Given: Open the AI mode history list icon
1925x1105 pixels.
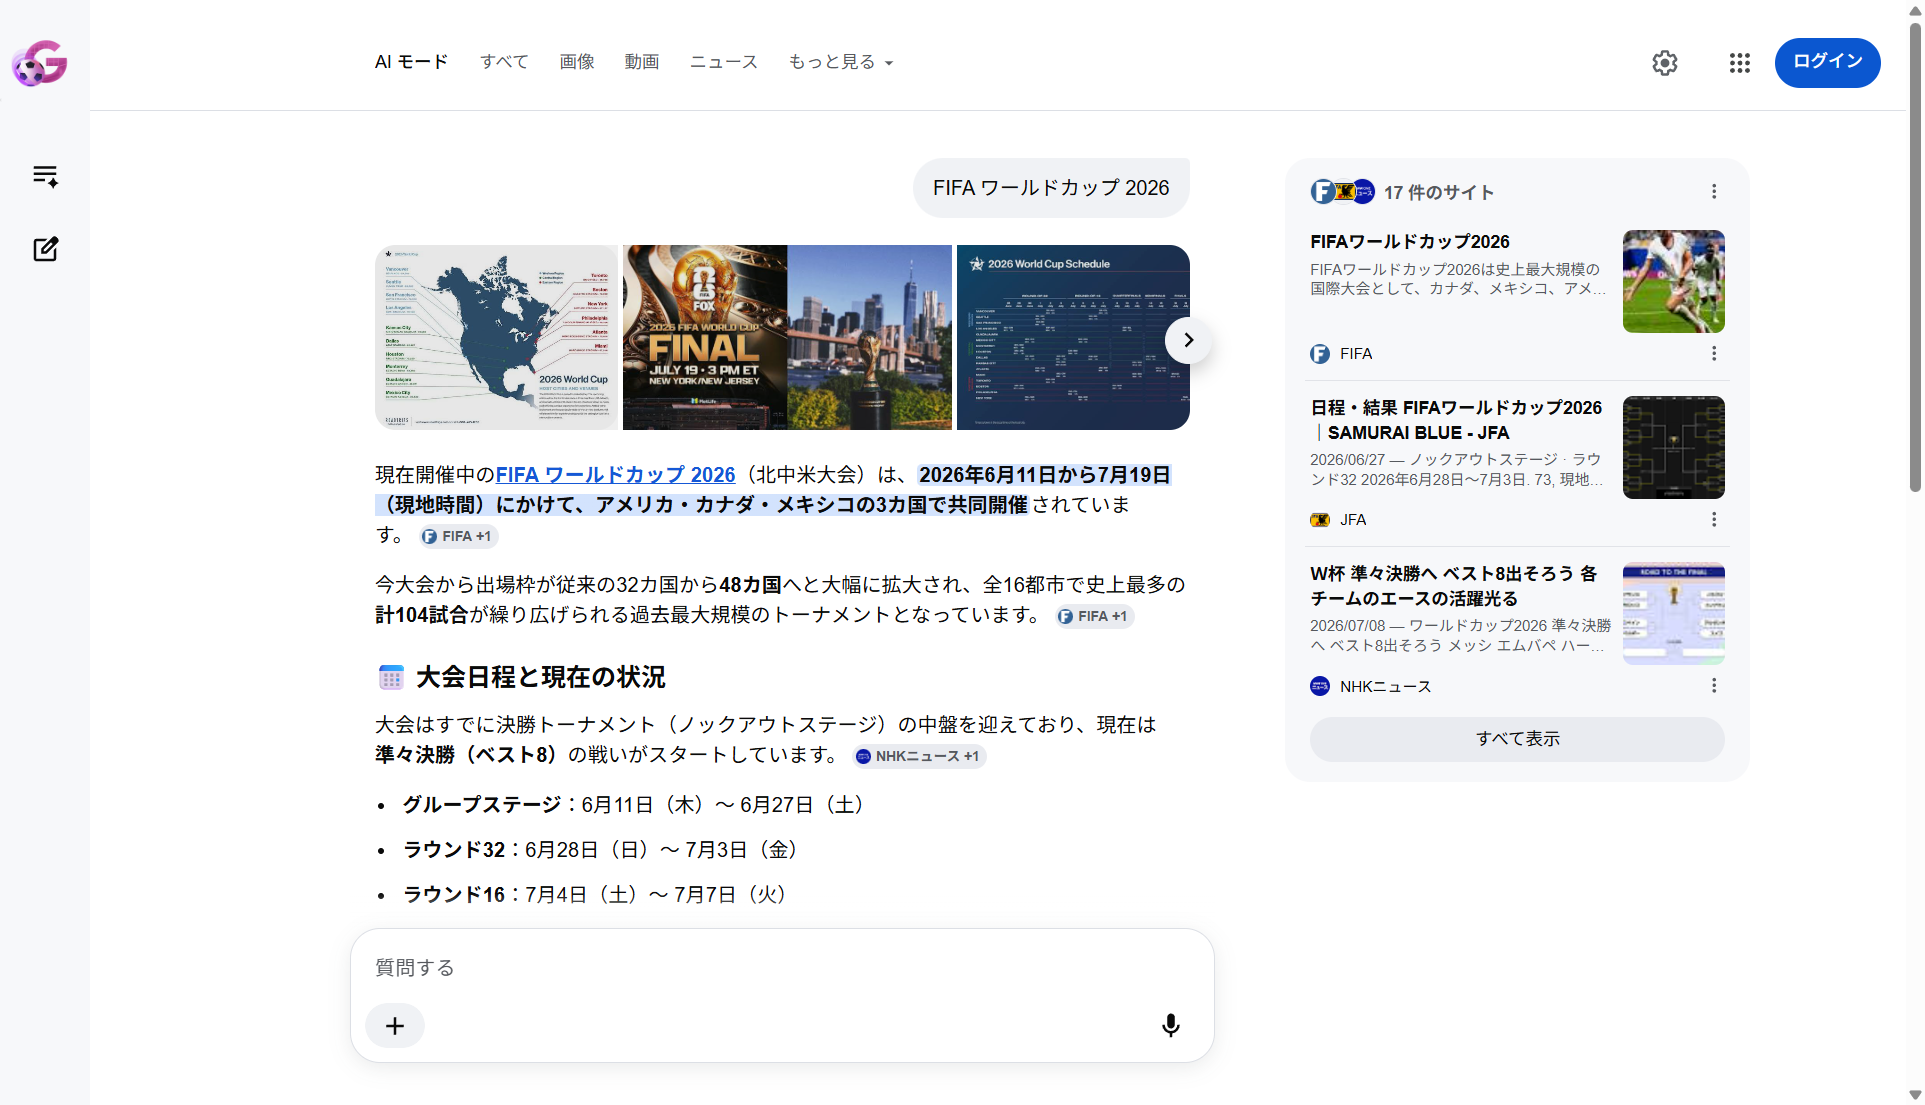Looking at the screenshot, I should [45, 176].
